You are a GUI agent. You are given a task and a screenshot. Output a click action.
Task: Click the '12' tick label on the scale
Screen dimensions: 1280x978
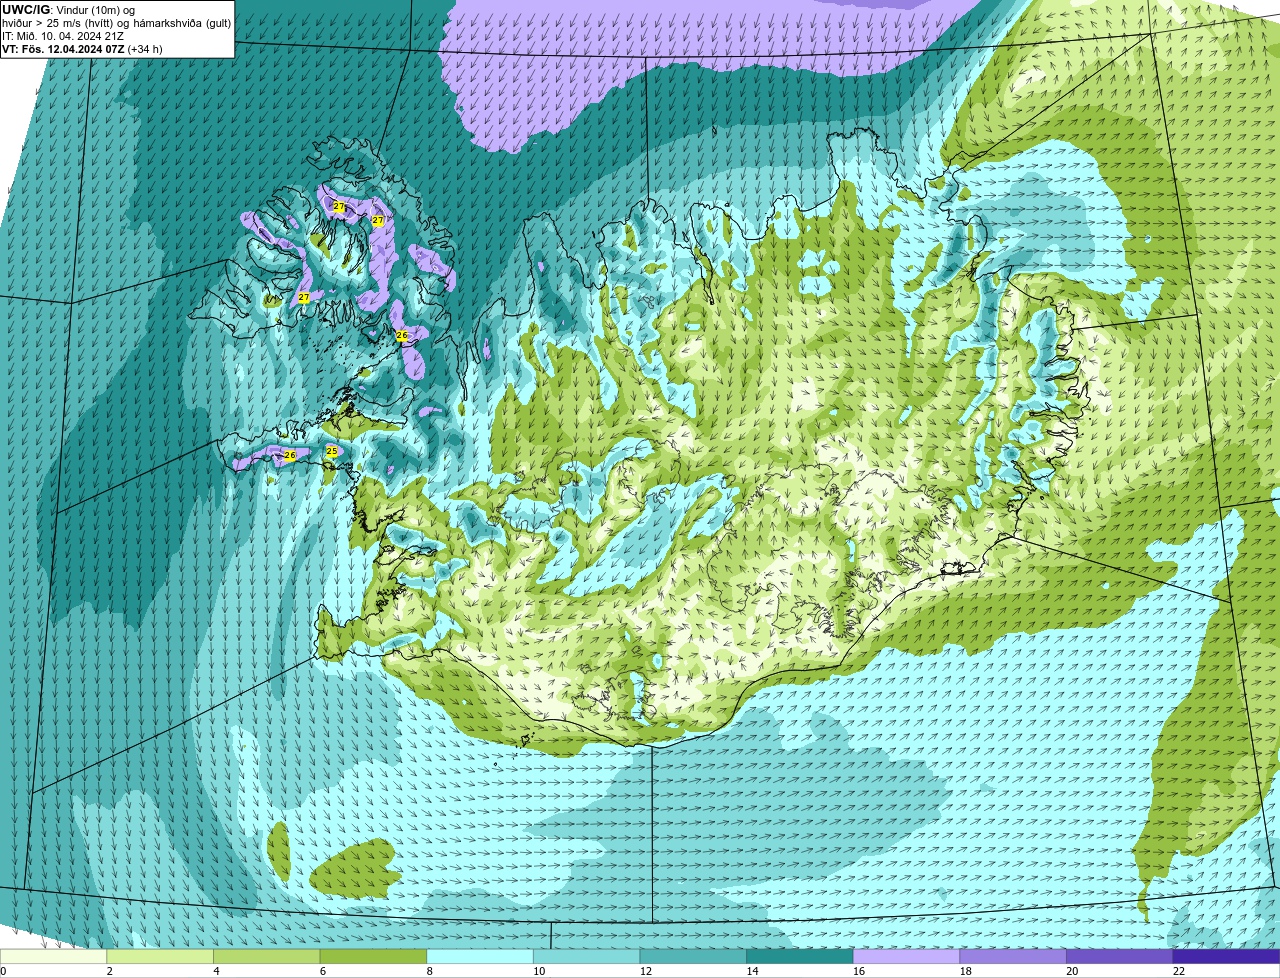(x=646, y=971)
